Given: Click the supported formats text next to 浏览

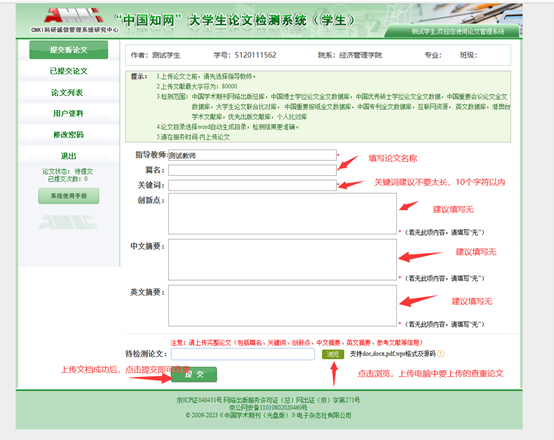Looking at the screenshot, I should [x=393, y=354].
